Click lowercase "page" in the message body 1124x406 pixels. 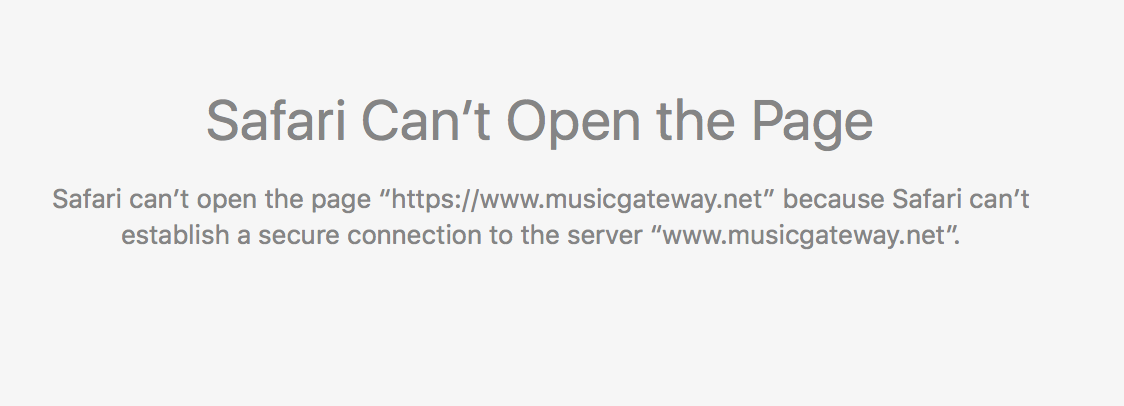pyautogui.click(x=340, y=201)
